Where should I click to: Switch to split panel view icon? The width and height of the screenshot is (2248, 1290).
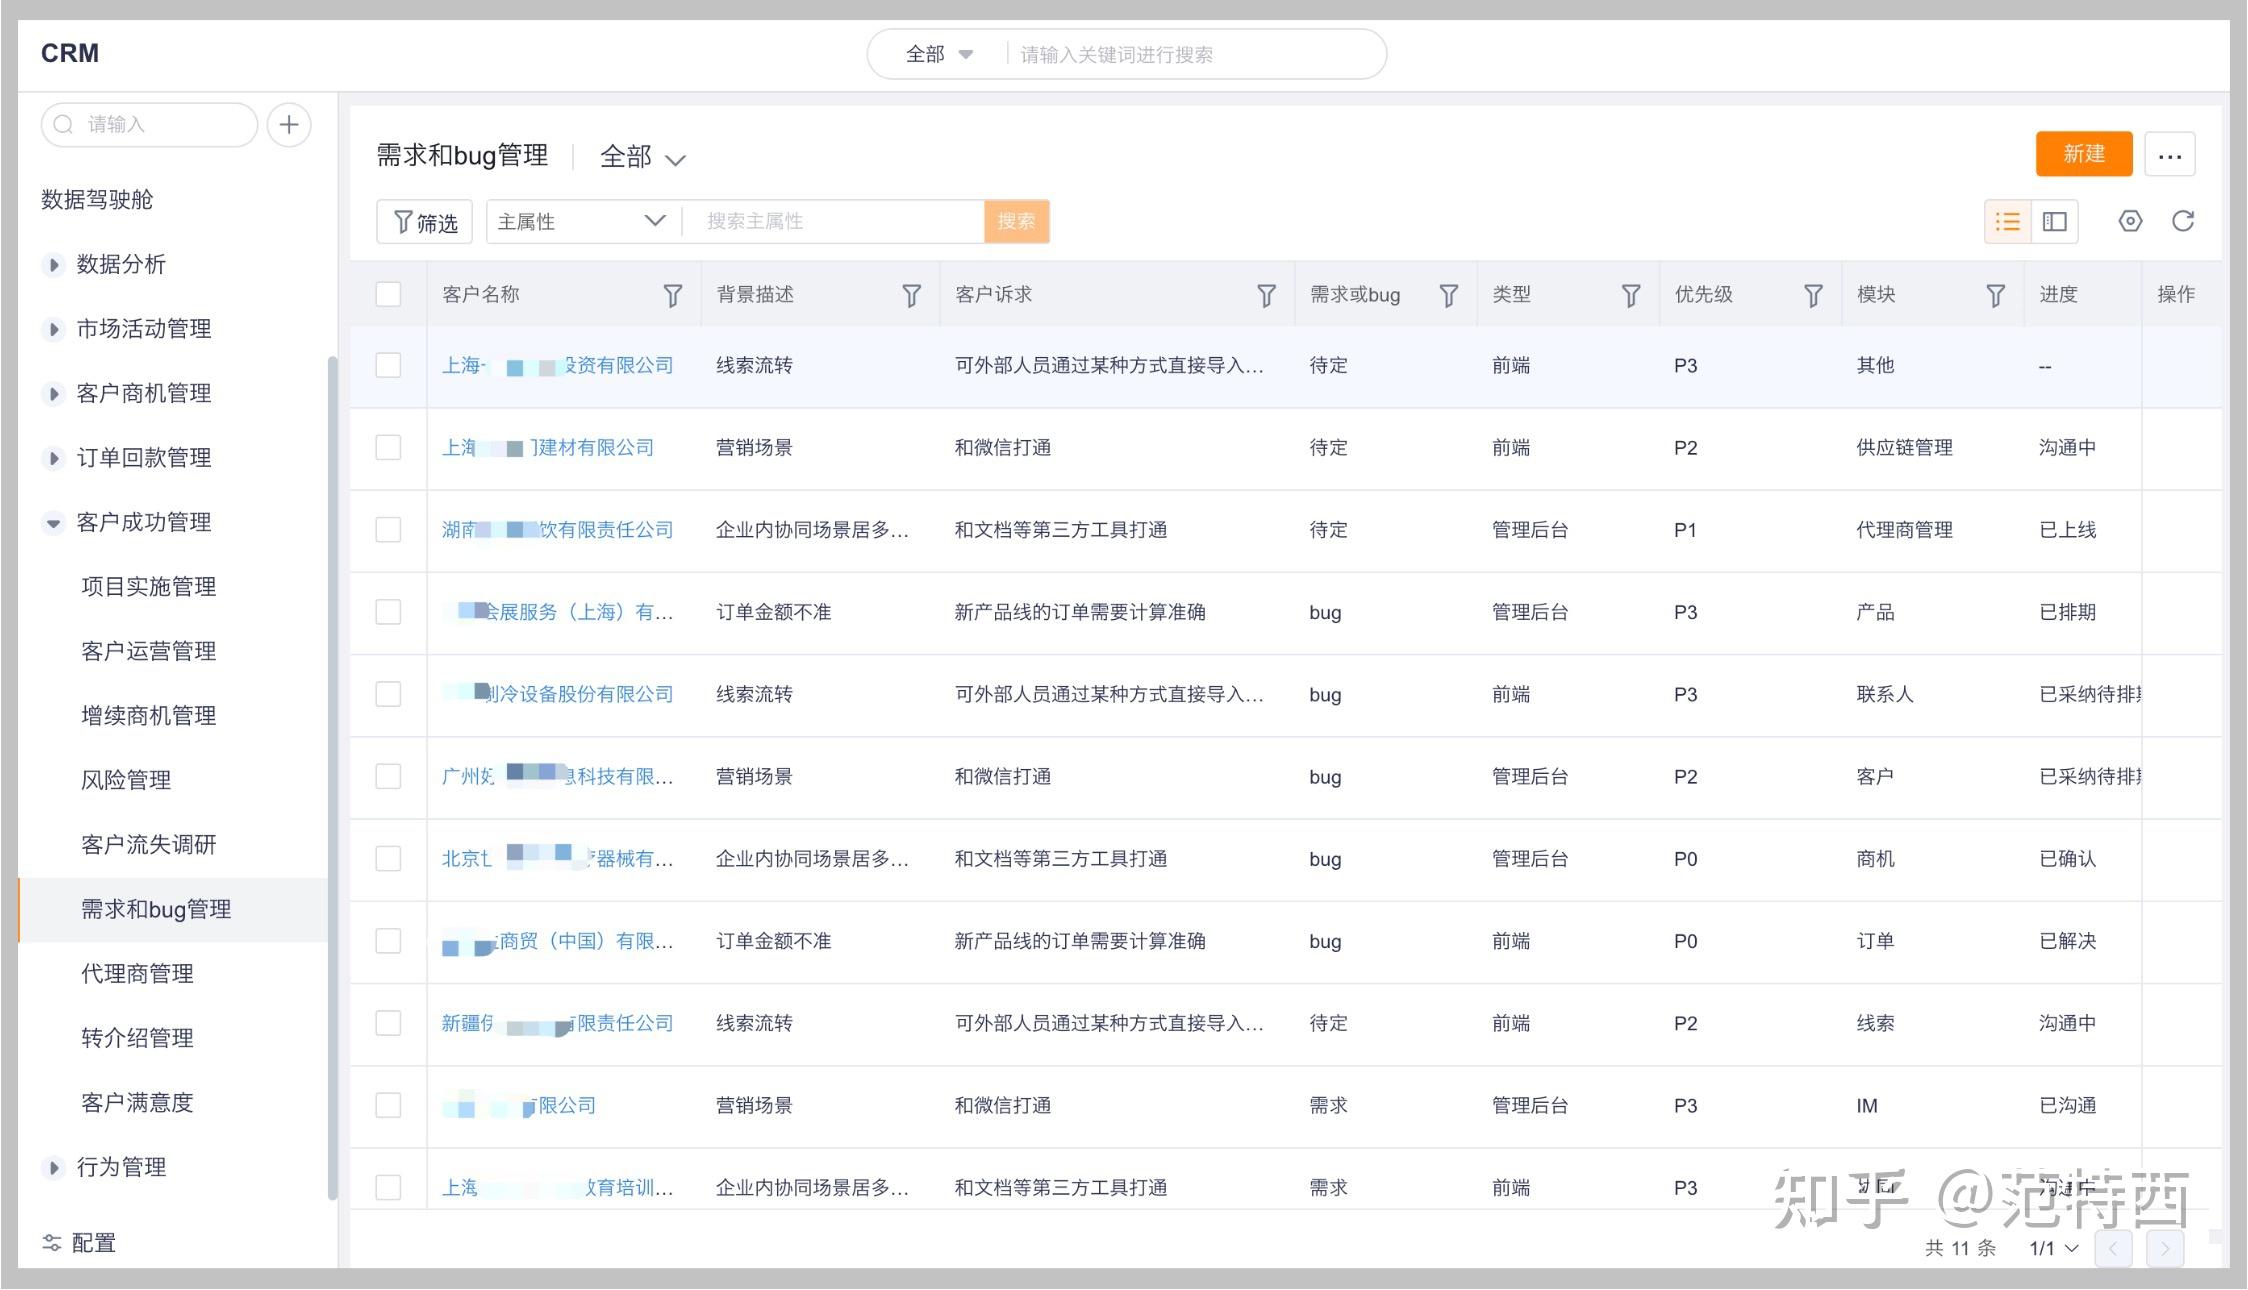pyautogui.click(x=2055, y=221)
